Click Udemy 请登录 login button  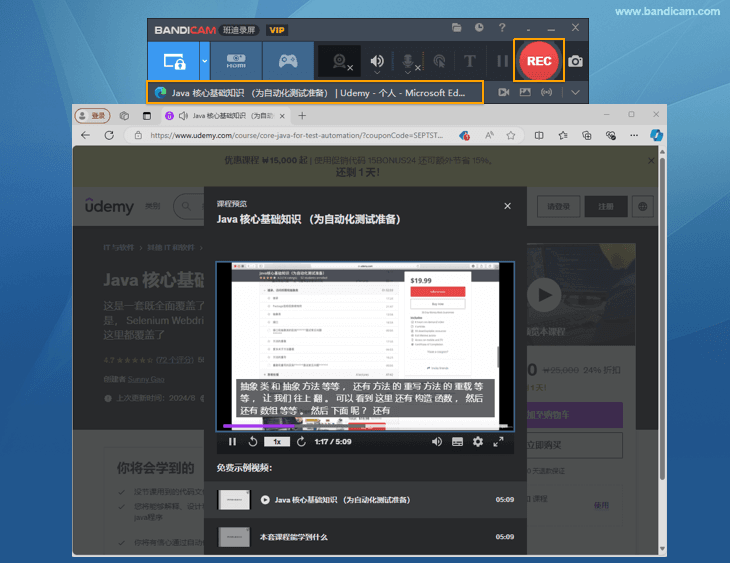click(x=558, y=206)
